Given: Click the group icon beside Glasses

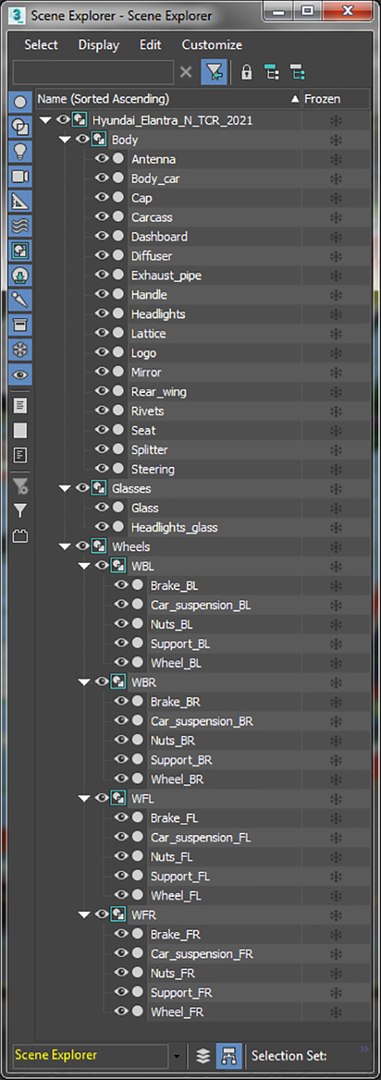Looking at the screenshot, I should [x=99, y=488].
